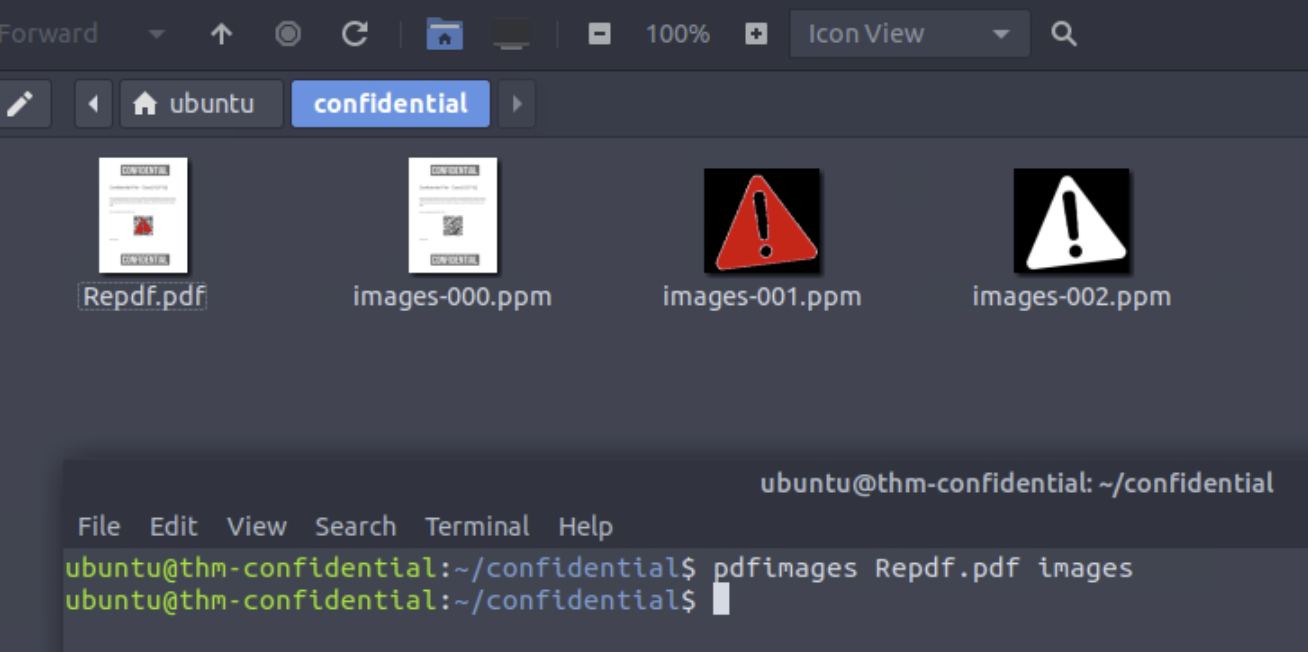Open the Forward history dropdown arrow

(x=156, y=34)
